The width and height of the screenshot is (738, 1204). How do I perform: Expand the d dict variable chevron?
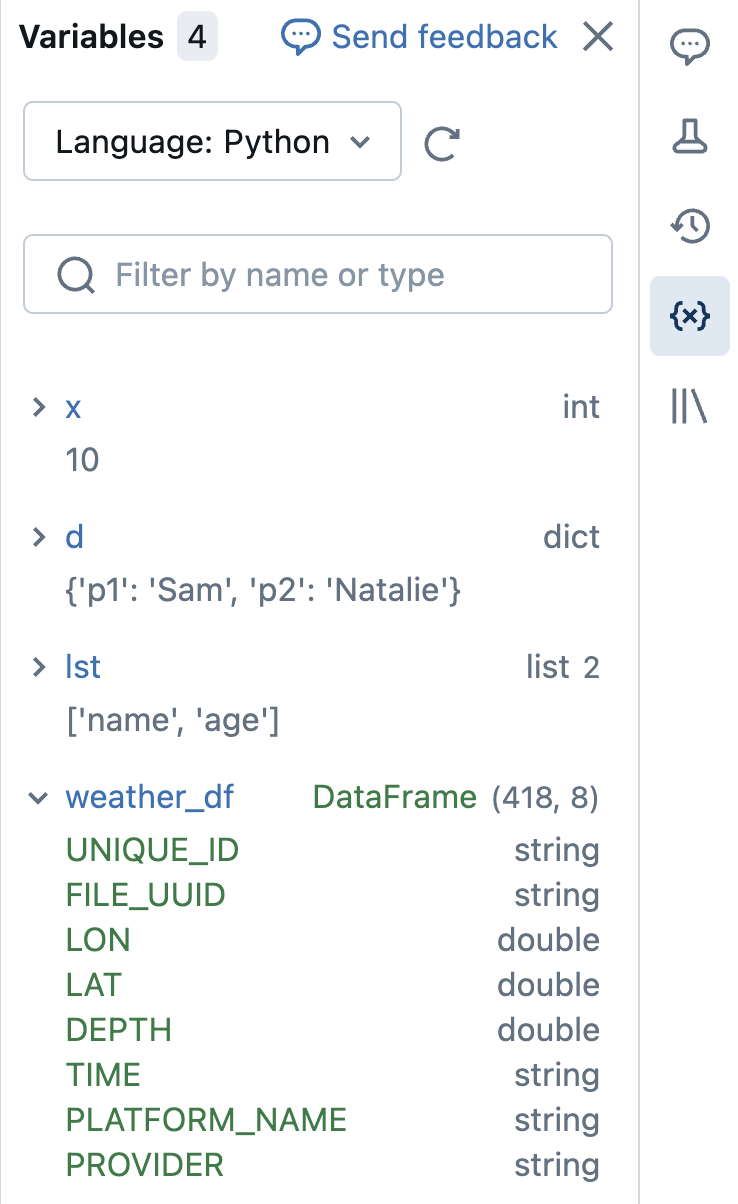click(39, 537)
